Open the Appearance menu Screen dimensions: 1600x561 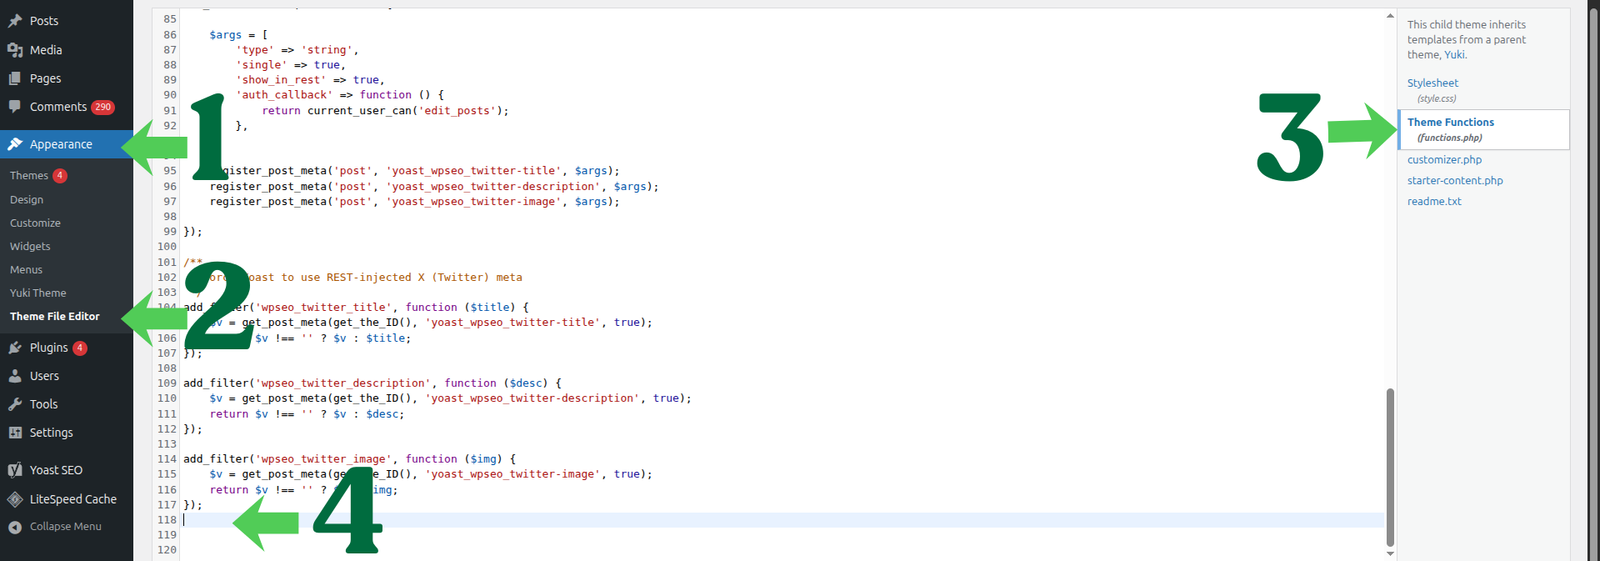coord(60,145)
